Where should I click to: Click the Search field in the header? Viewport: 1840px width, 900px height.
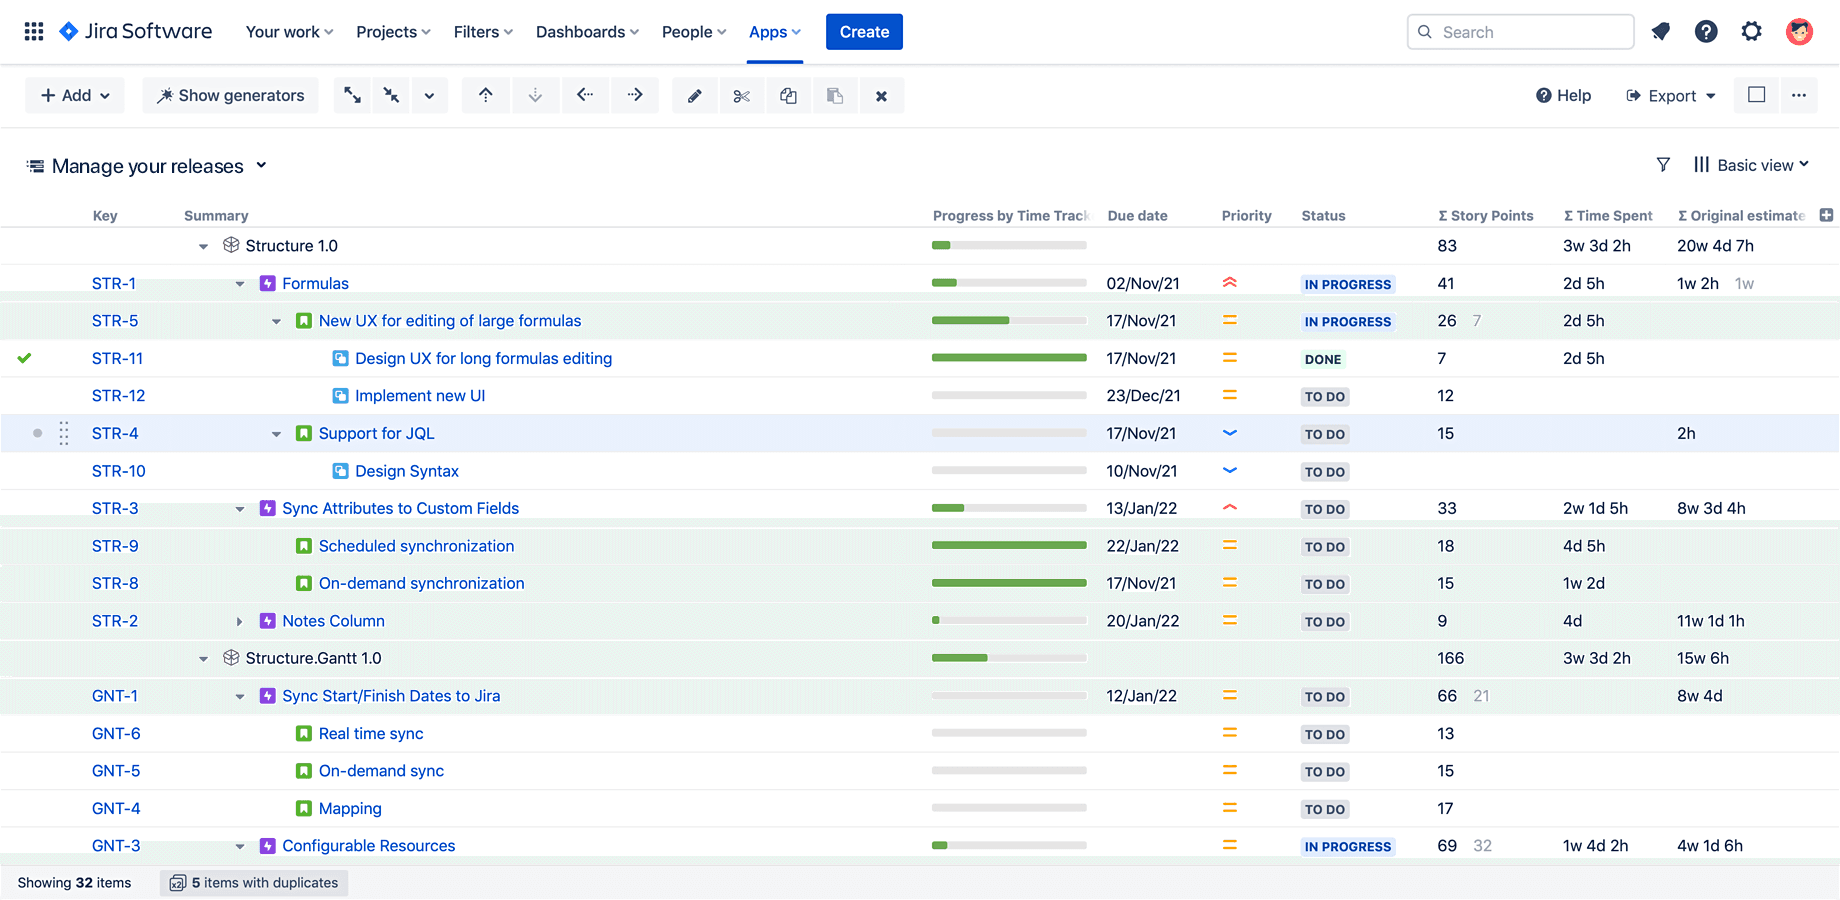(x=1520, y=31)
